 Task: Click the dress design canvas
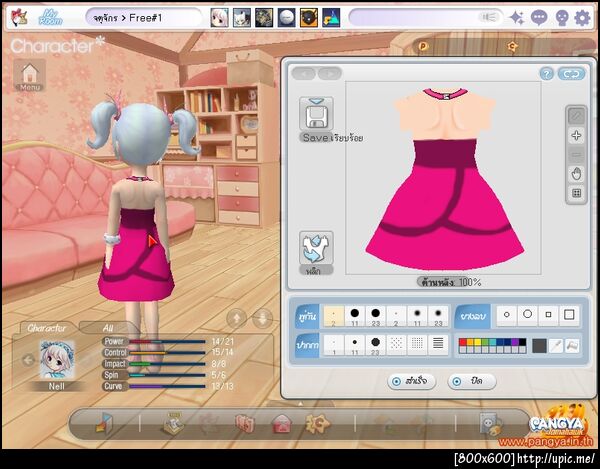point(443,178)
